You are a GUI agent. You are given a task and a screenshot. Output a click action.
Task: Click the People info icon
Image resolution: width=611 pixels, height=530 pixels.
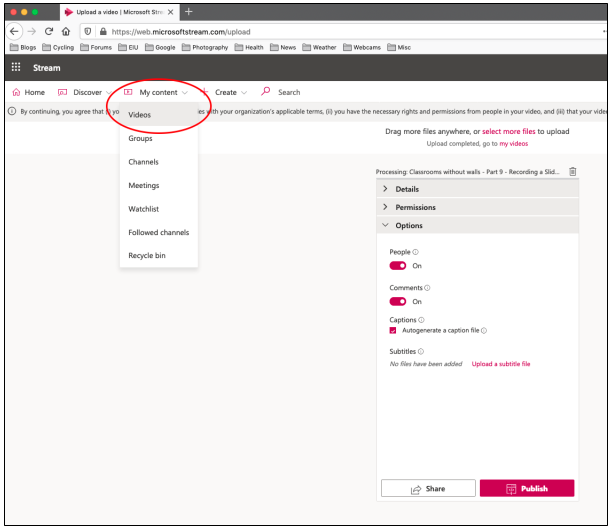[416, 252]
